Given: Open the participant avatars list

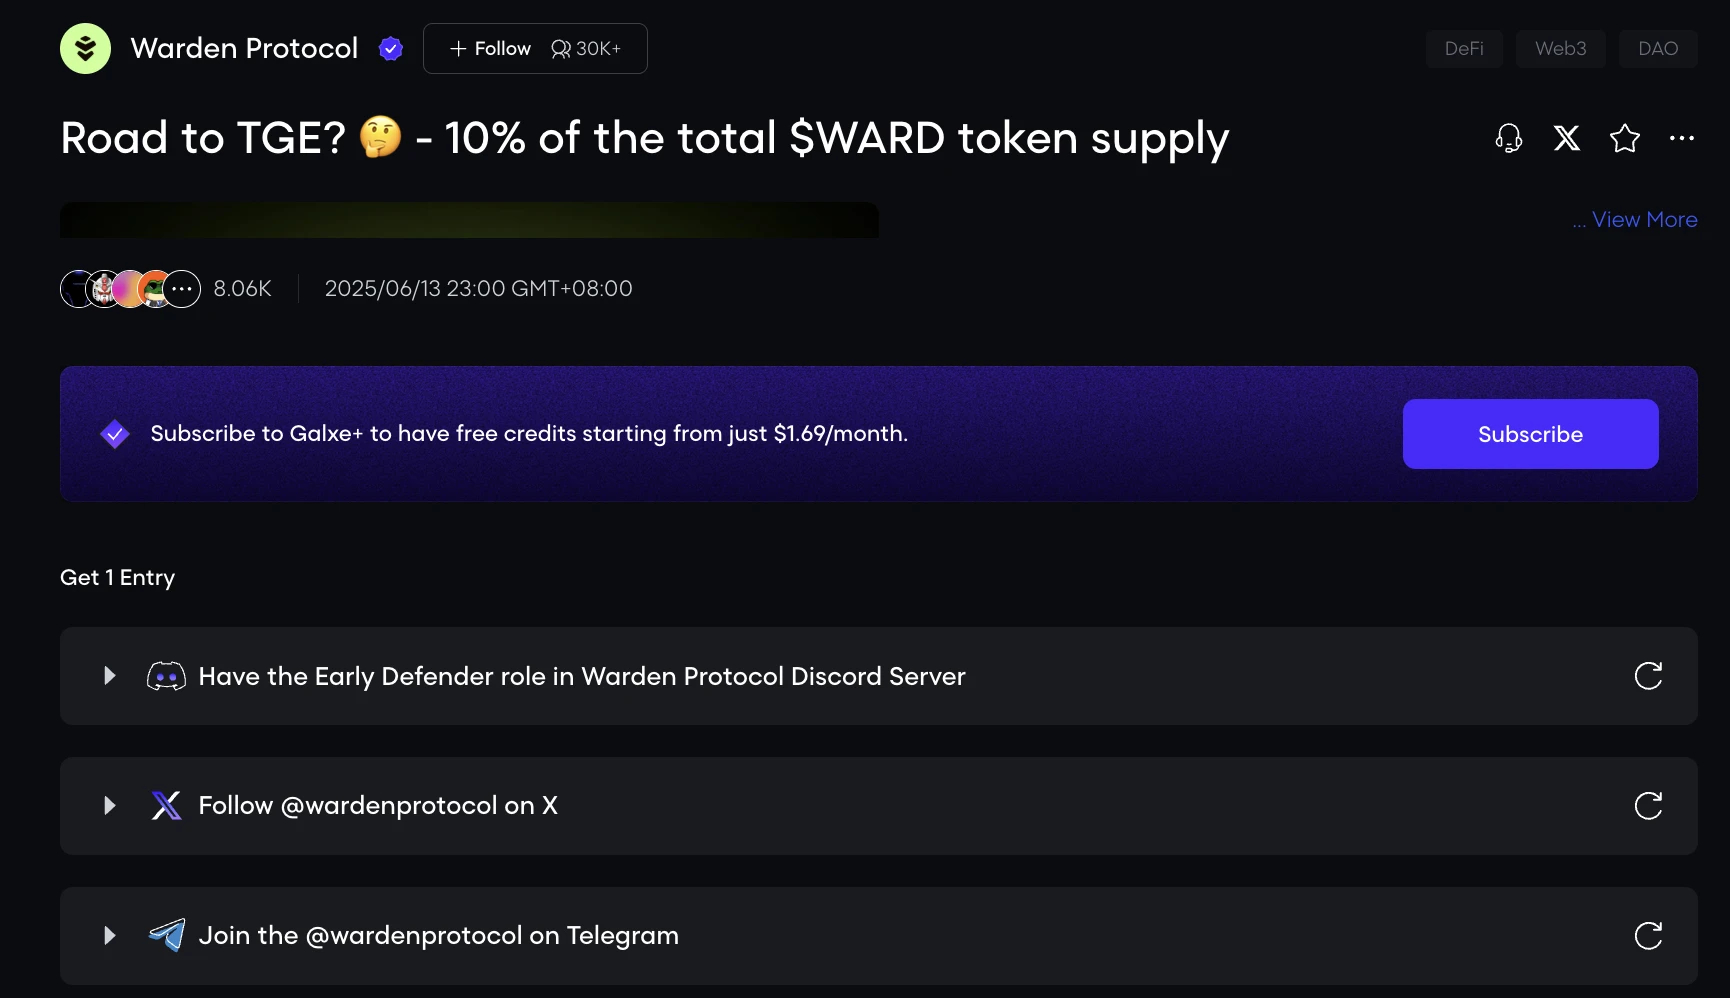Looking at the screenshot, I should click(130, 289).
